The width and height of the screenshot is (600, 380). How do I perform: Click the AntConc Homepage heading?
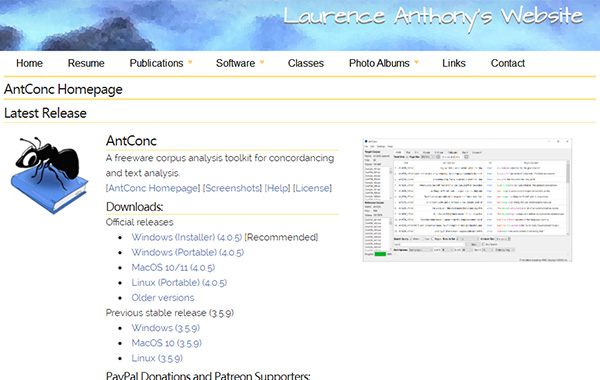pyautogui.click(x=63, y=89)
